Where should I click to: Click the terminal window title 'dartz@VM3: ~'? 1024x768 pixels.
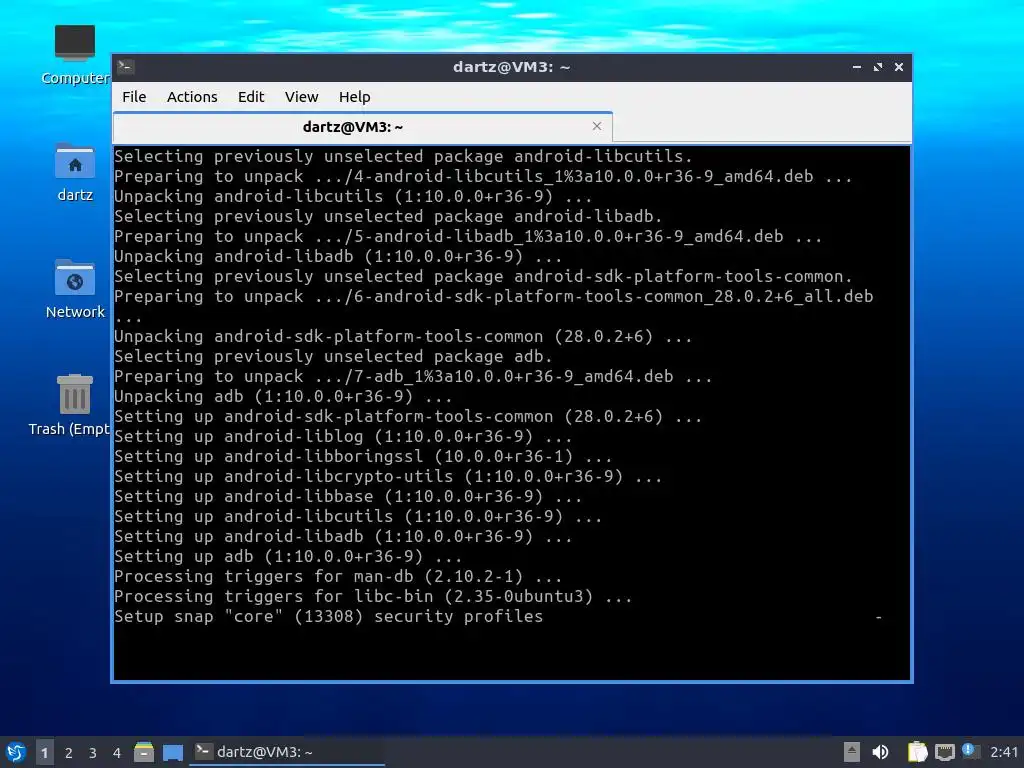point(511,67)
